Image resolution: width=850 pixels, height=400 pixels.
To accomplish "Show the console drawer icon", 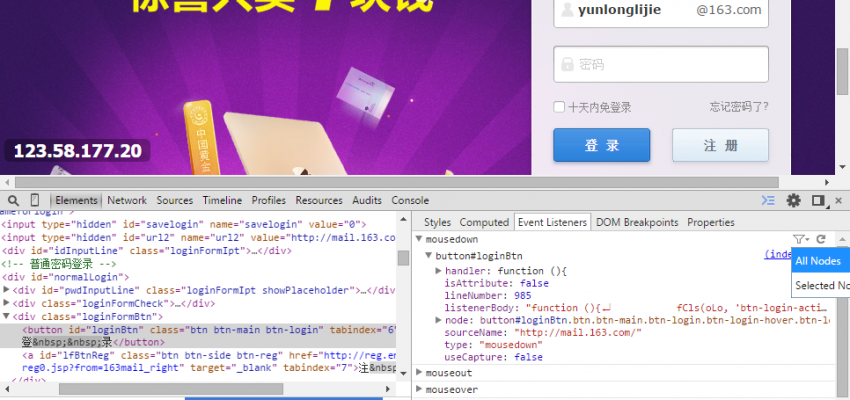I will click(x=768, y=200).
